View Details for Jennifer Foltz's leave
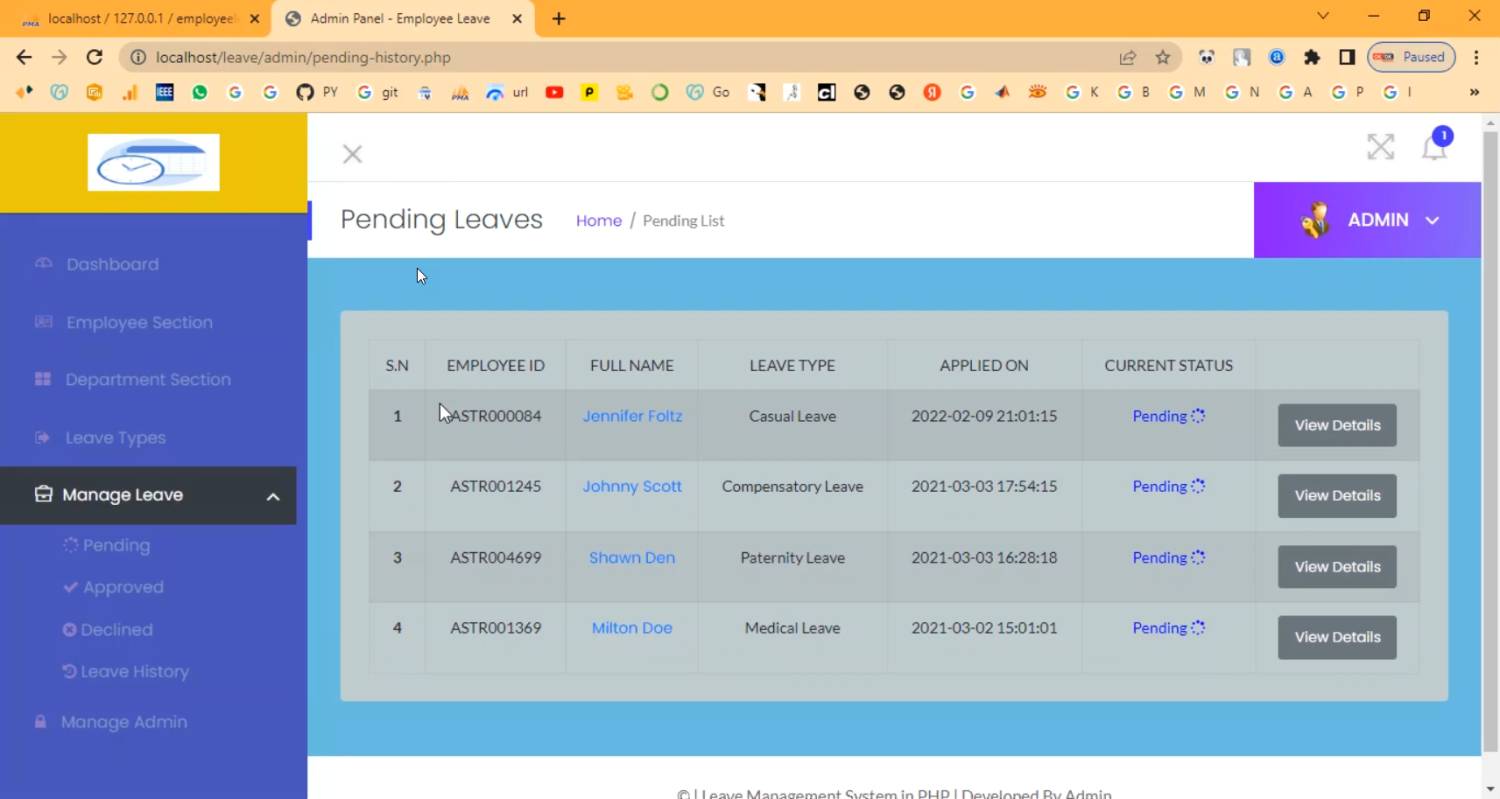The image size is (1500, 799). coord(1336,425)
